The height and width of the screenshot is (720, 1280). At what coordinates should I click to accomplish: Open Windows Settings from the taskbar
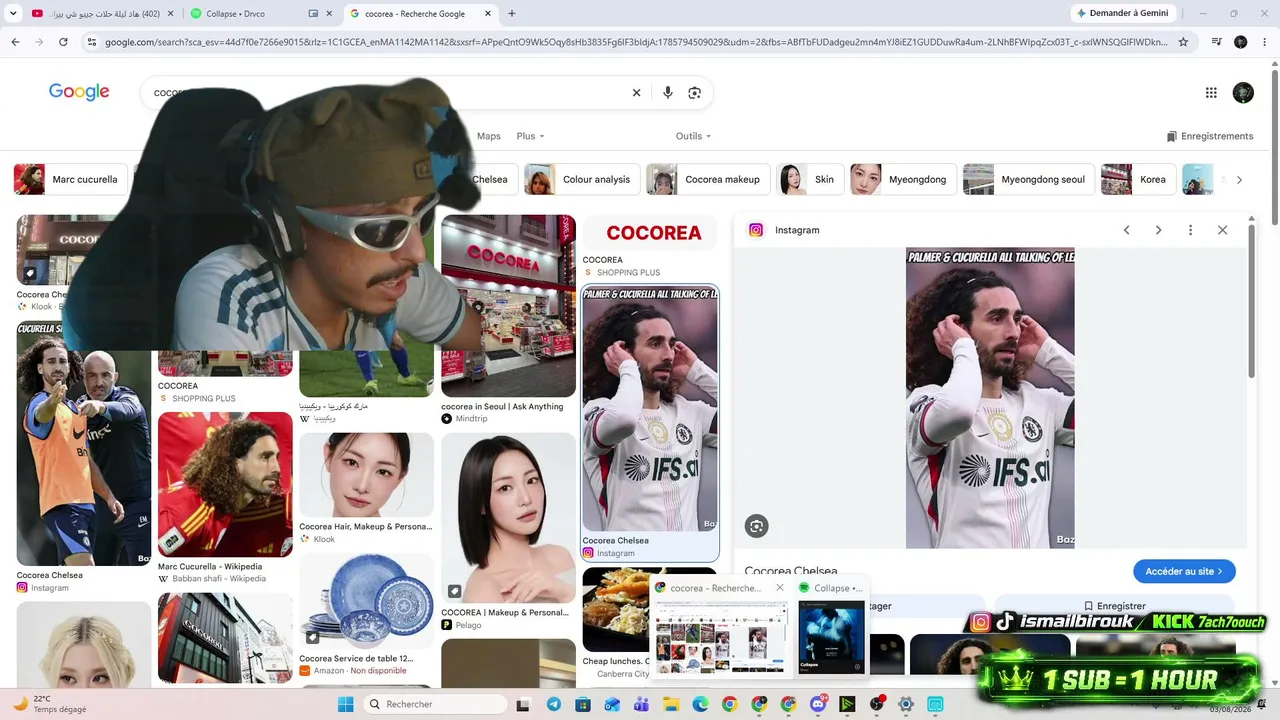click(906, 704)
